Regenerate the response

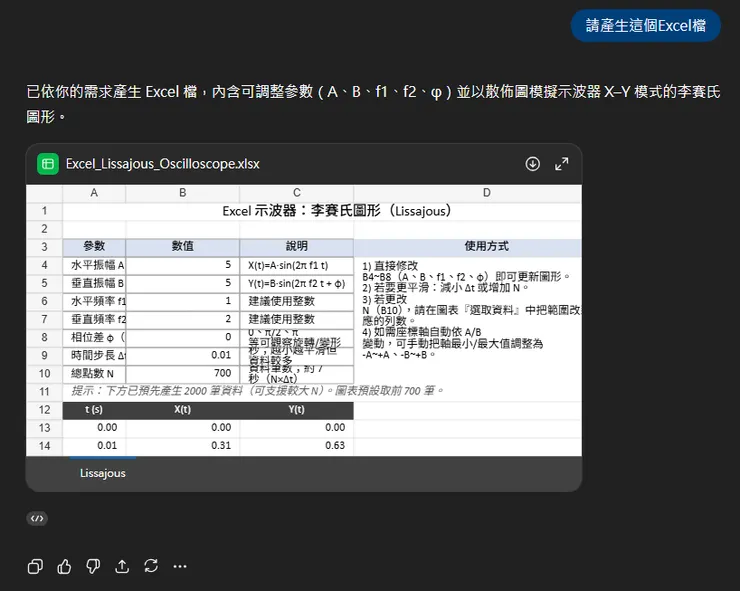[151, 566]
